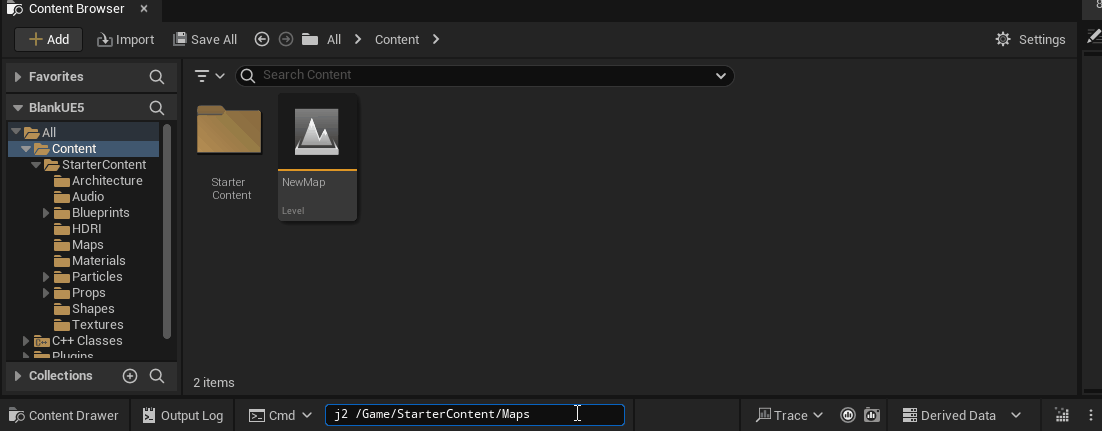Click Save All button
1102x431 pixels.
(205, 39)
